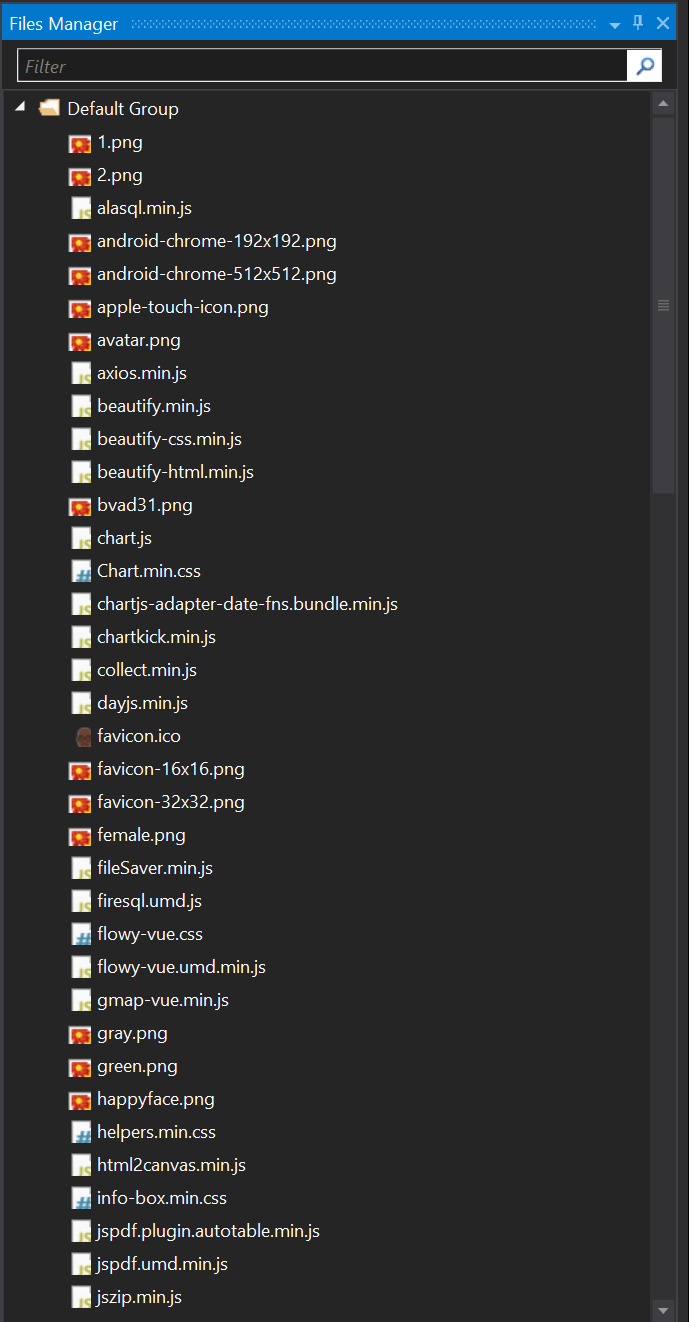Screen dimensions: 689x1322
Task: Click the JS file icon beside axios.min.js
Action: 81,373
